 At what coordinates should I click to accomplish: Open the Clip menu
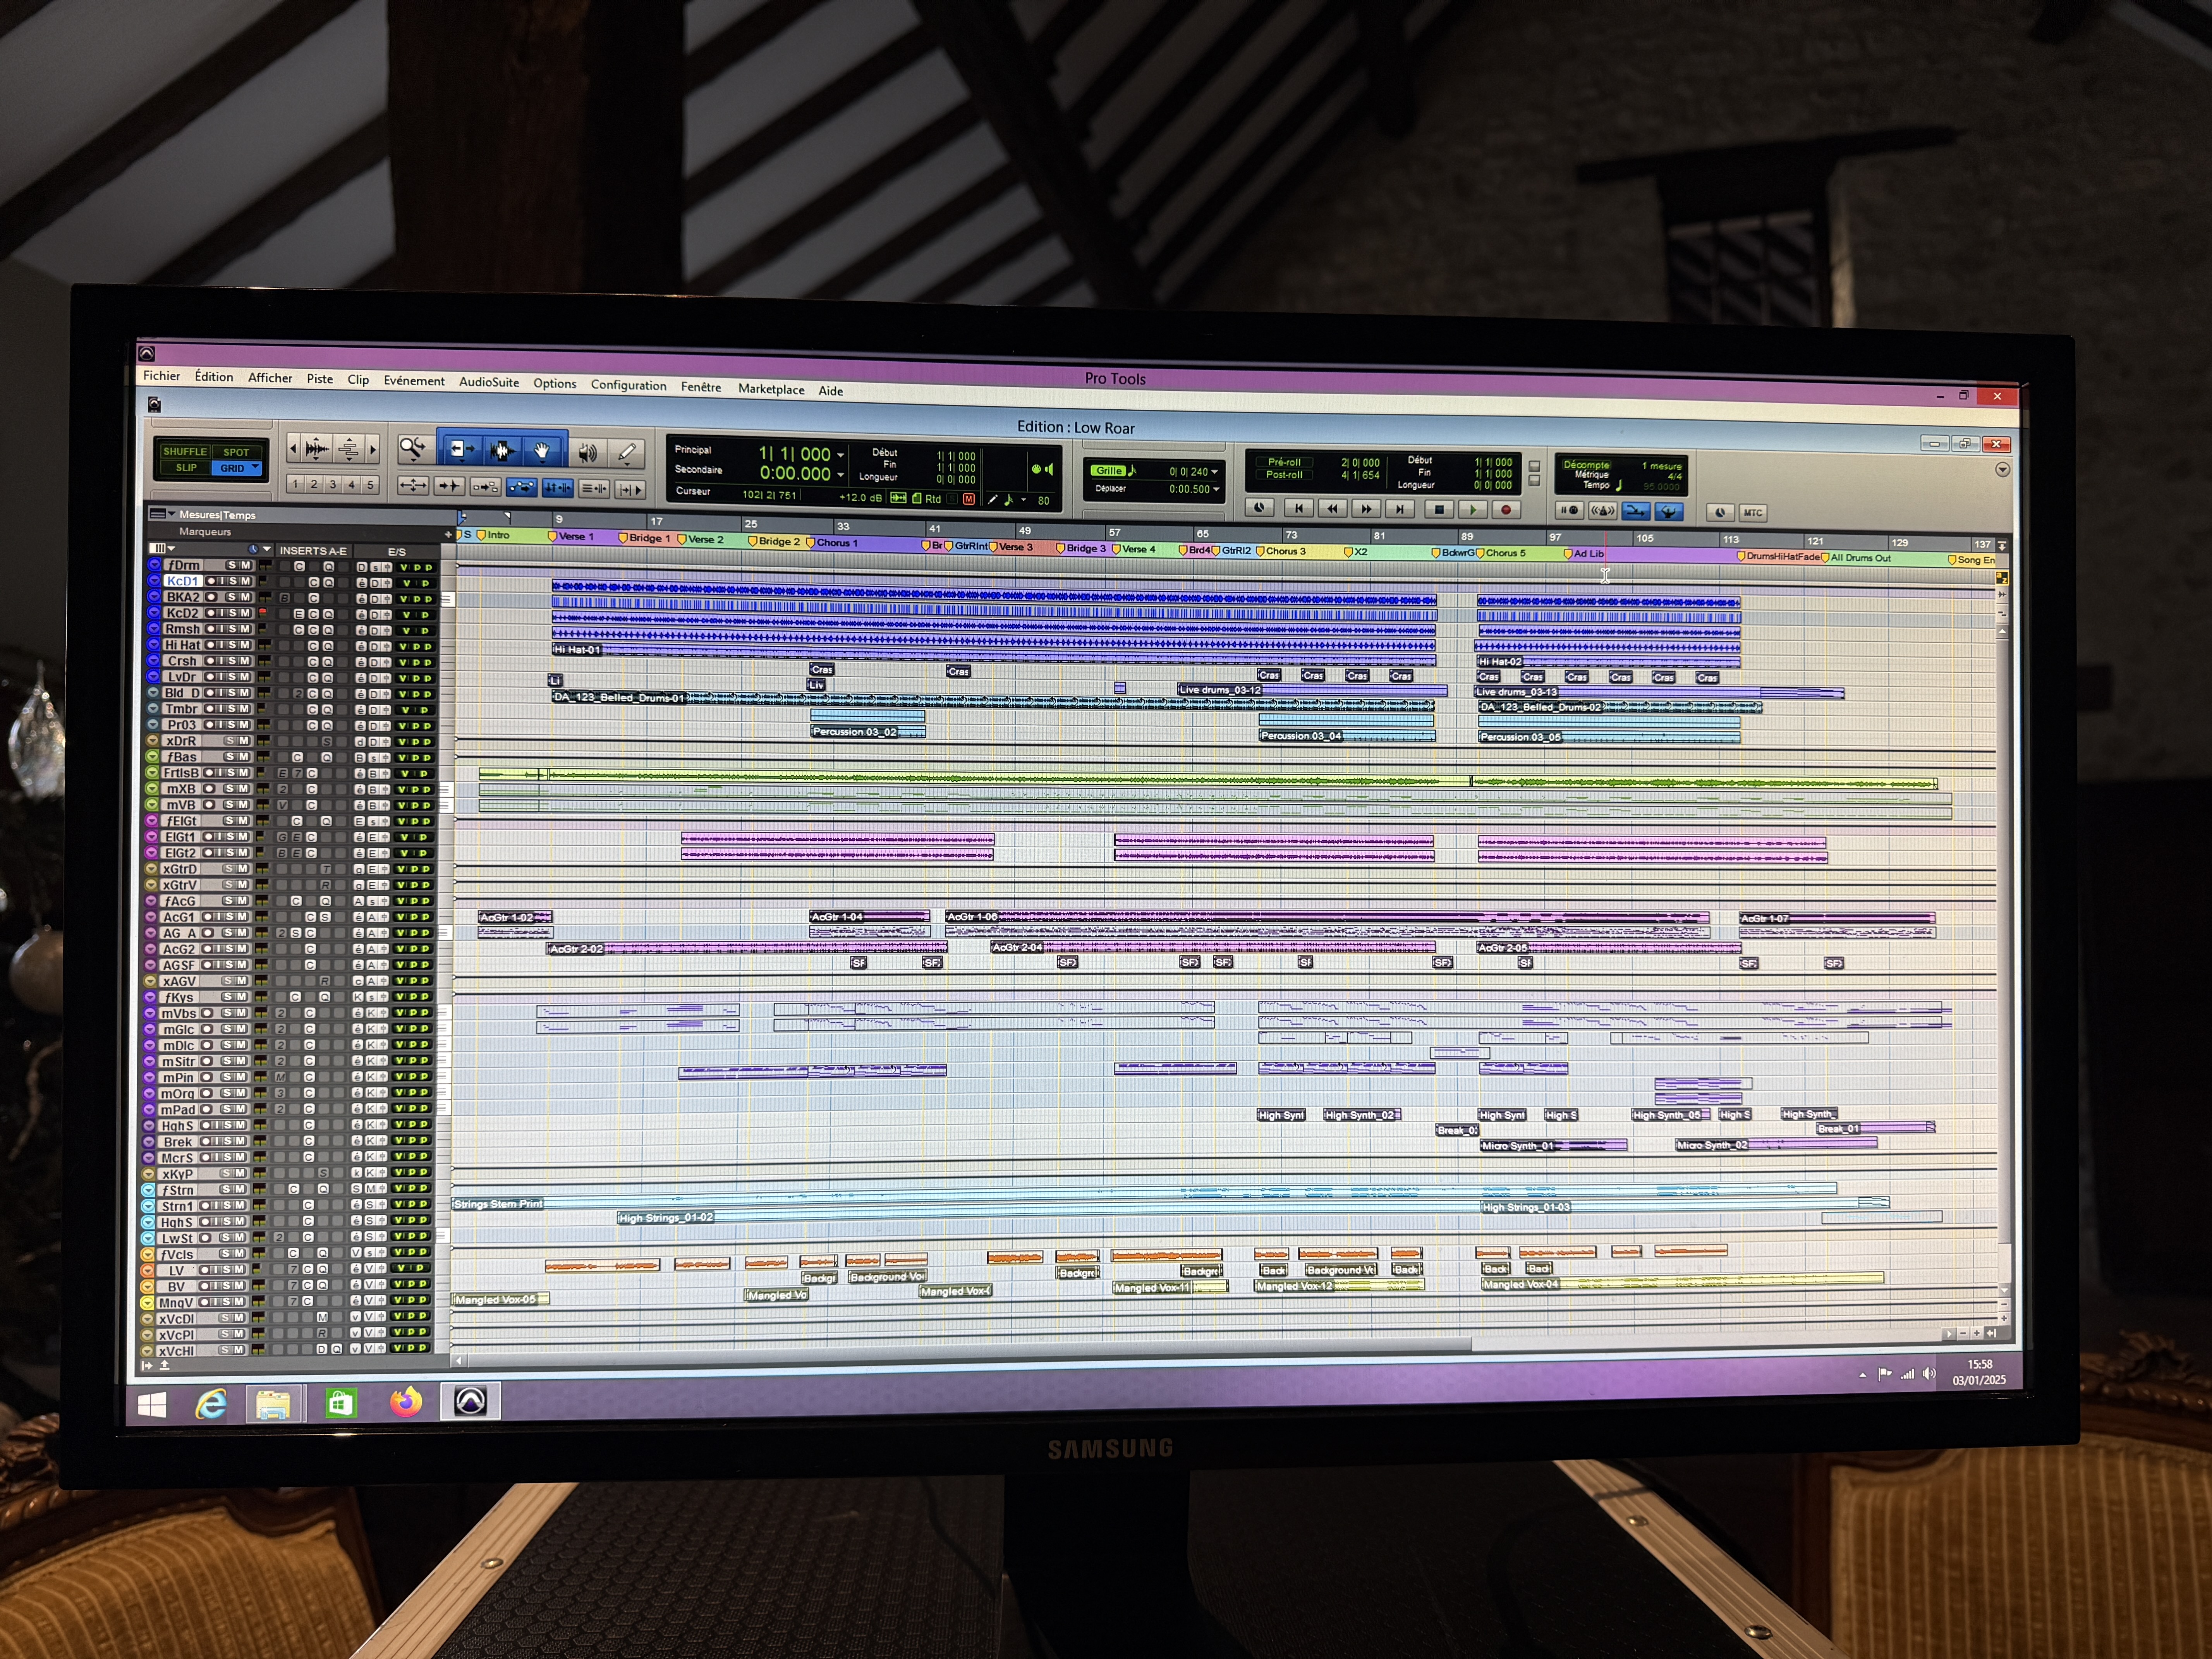click(x=358, y=380)
